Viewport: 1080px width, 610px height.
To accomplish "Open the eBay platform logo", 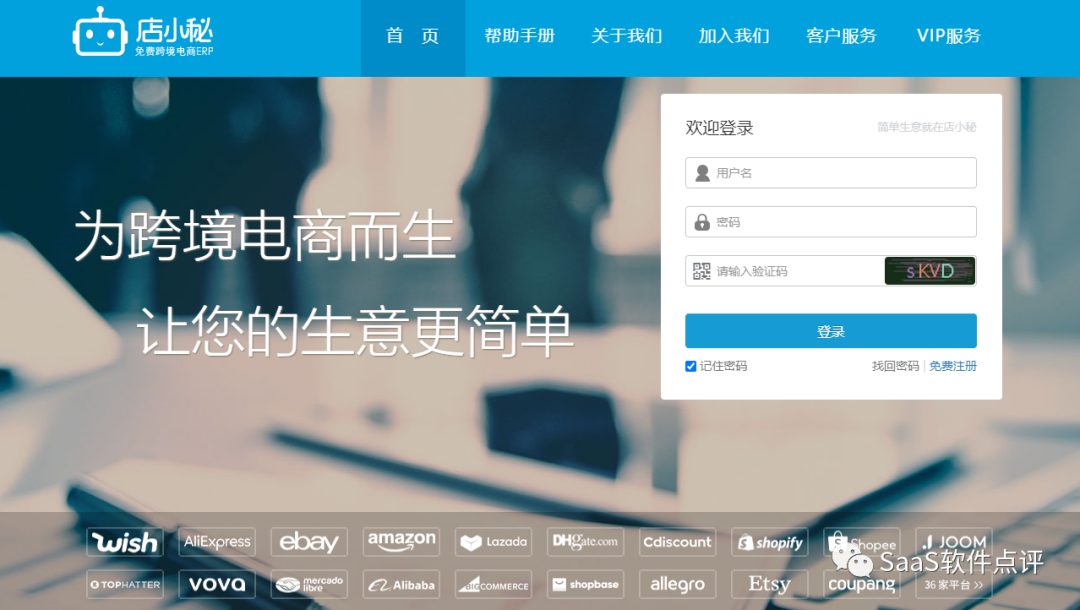I will pyautogui.click(x=308, y=542).
